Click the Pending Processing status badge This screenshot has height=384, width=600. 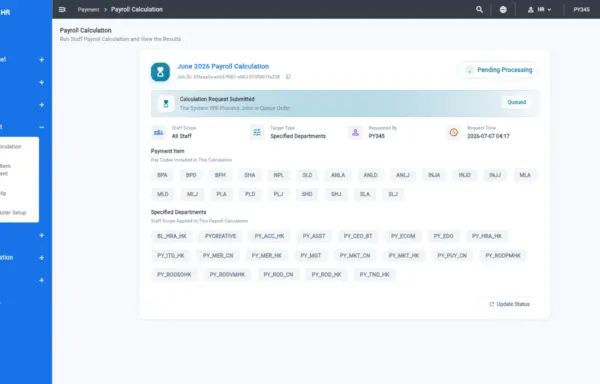(x=498, y=70)
